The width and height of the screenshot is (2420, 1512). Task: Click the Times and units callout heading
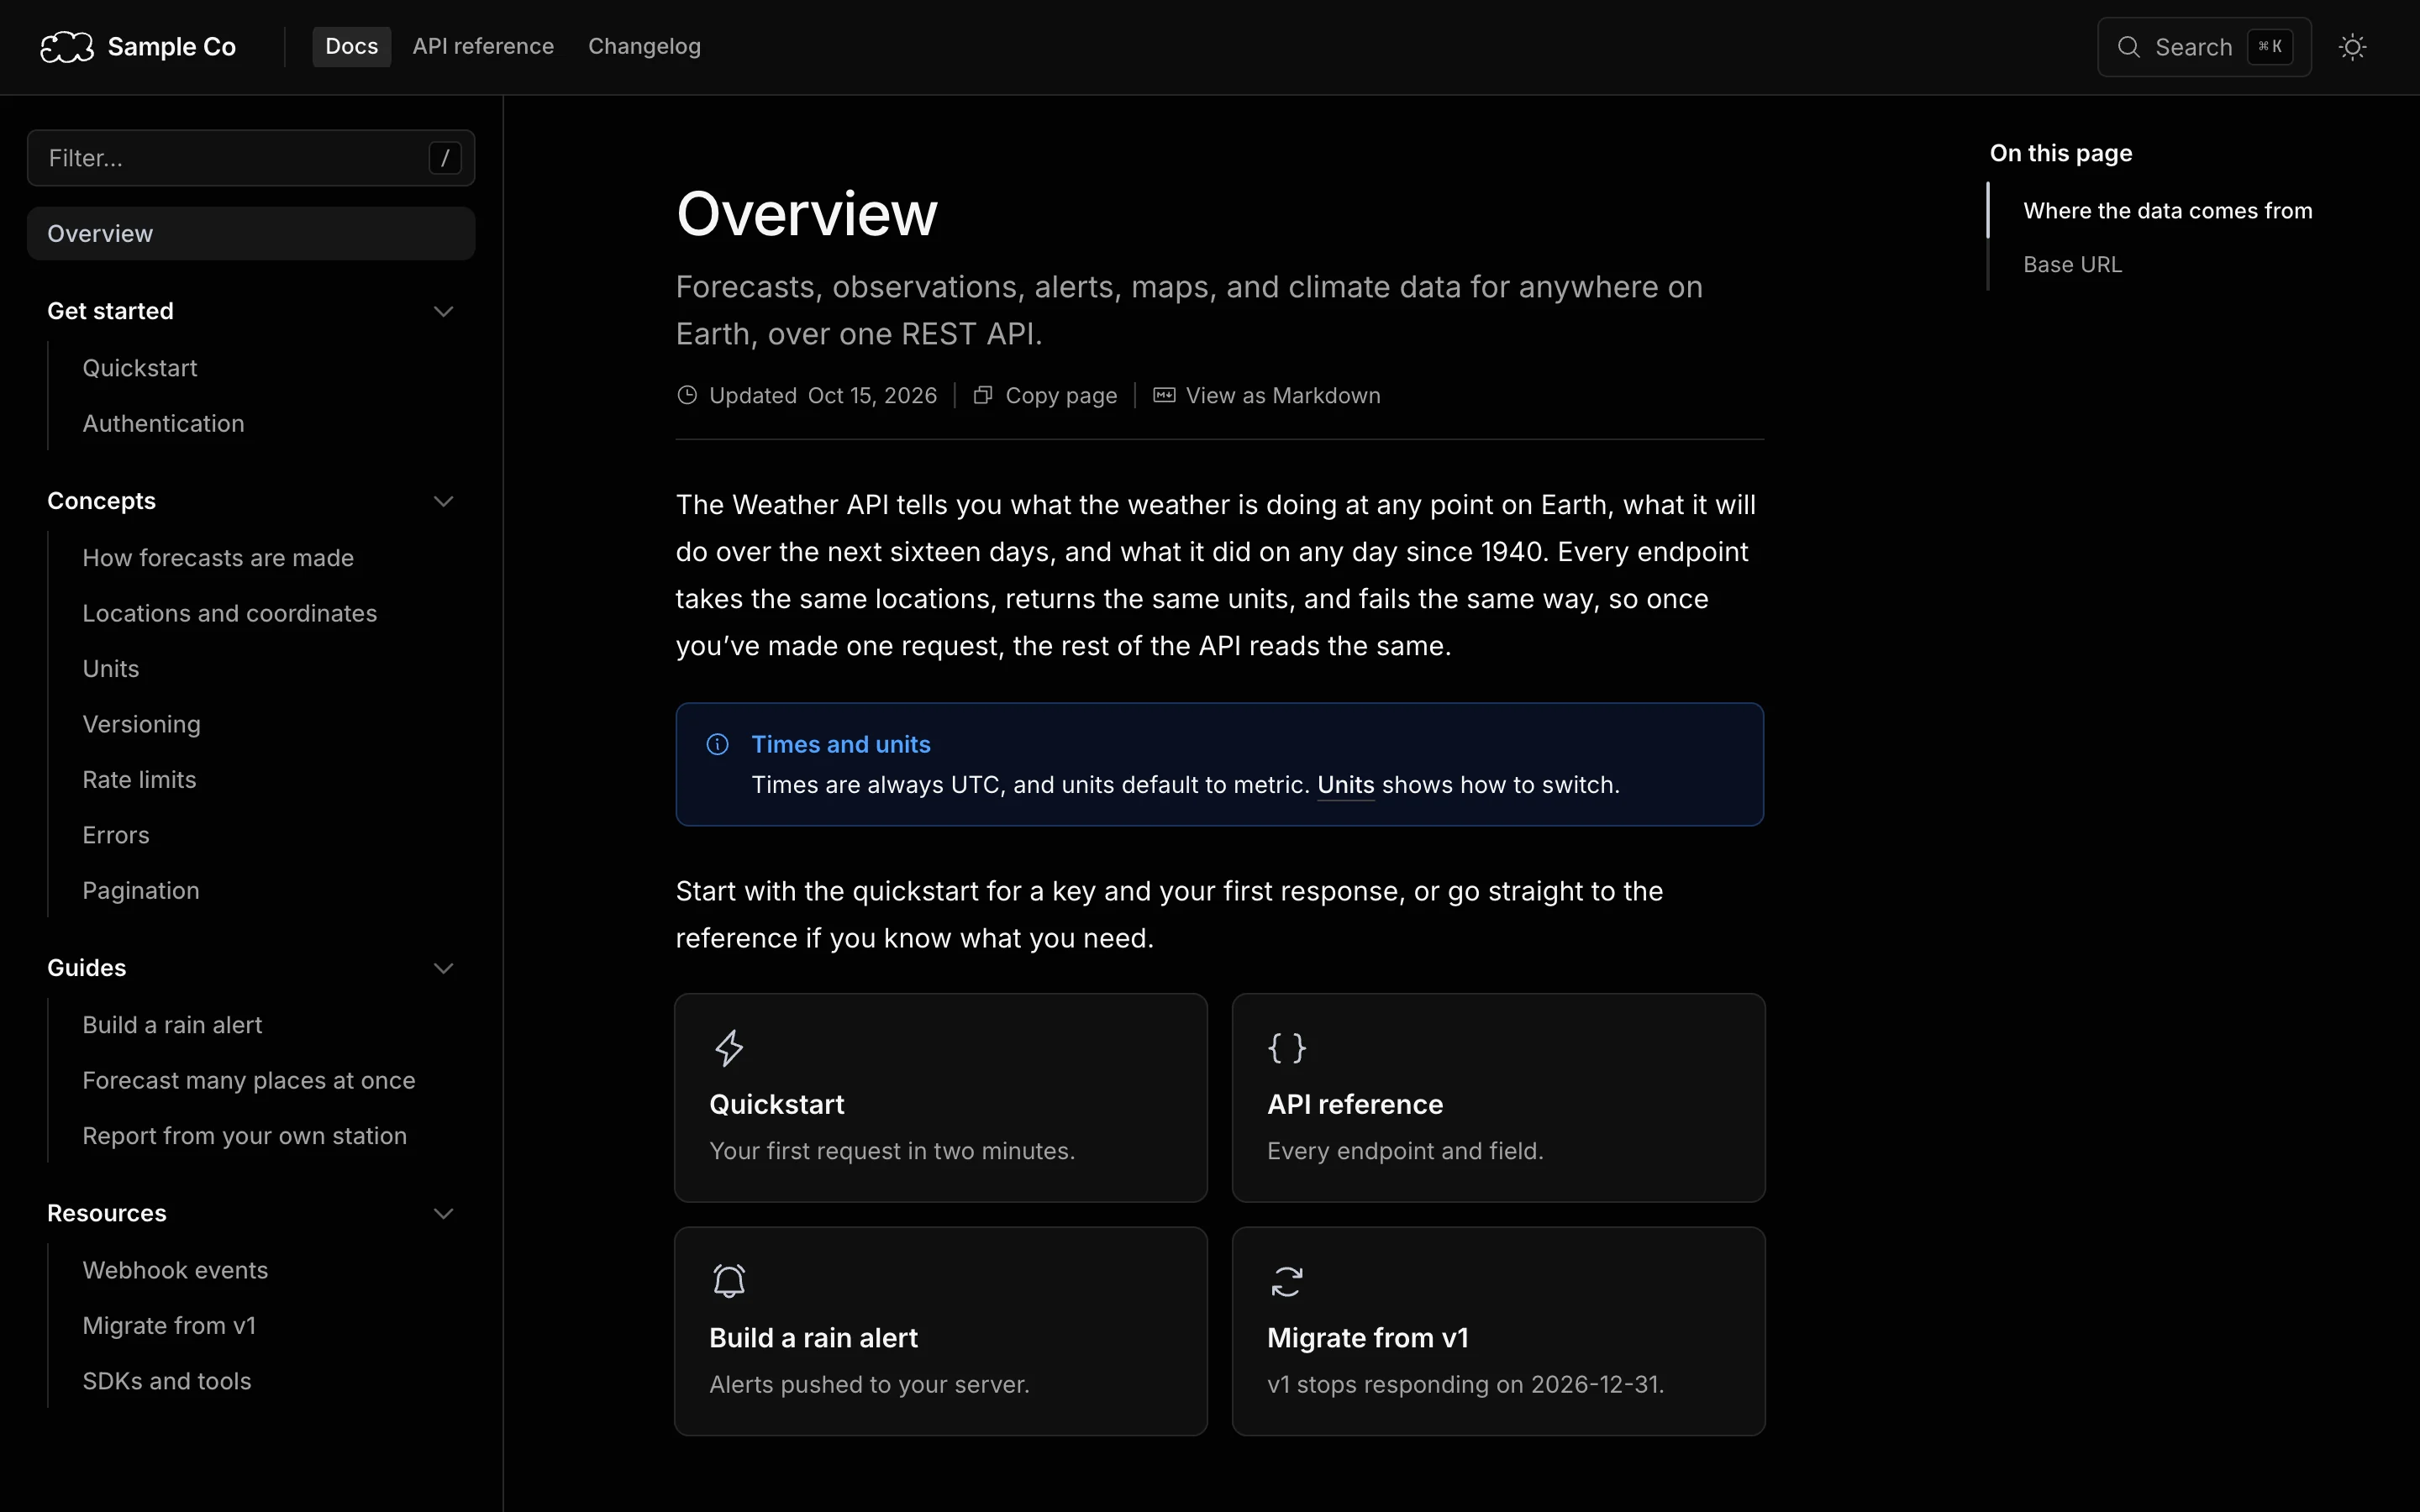pyautogui.click(x=841, y=744)
